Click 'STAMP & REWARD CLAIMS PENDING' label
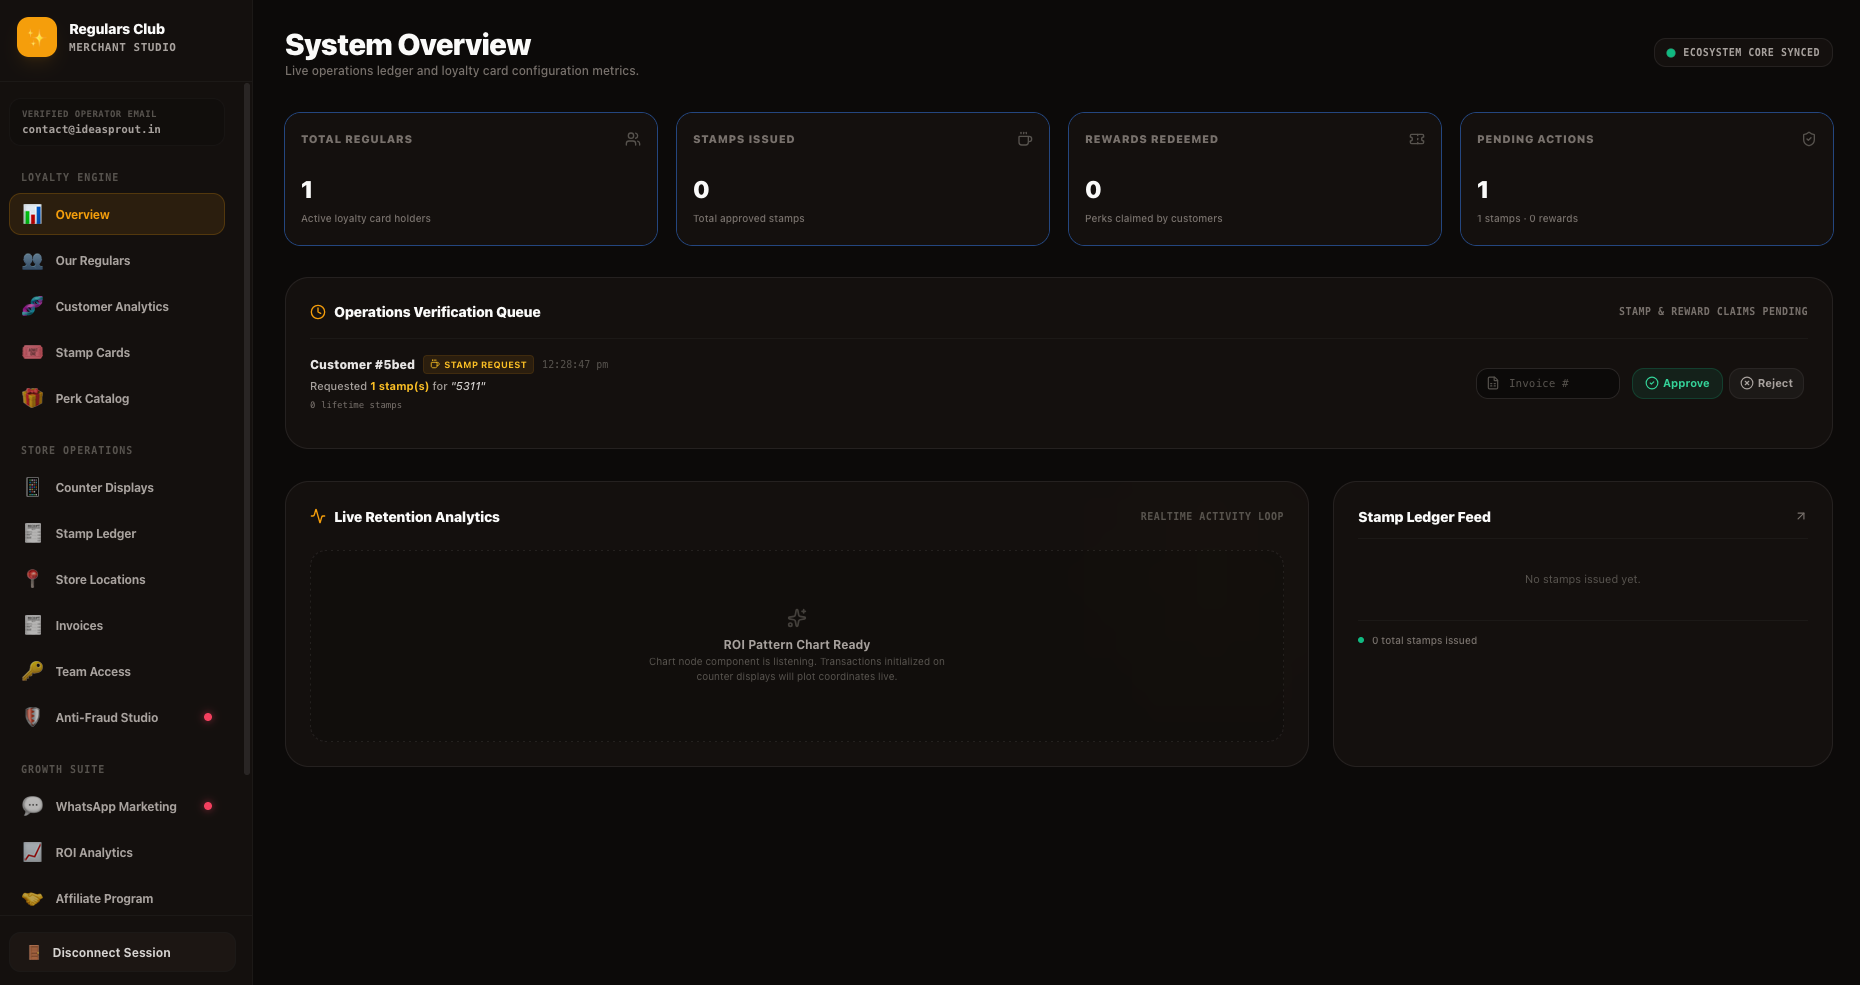1860x985 pixels. pyautogui.click(x=1713, y=312)
